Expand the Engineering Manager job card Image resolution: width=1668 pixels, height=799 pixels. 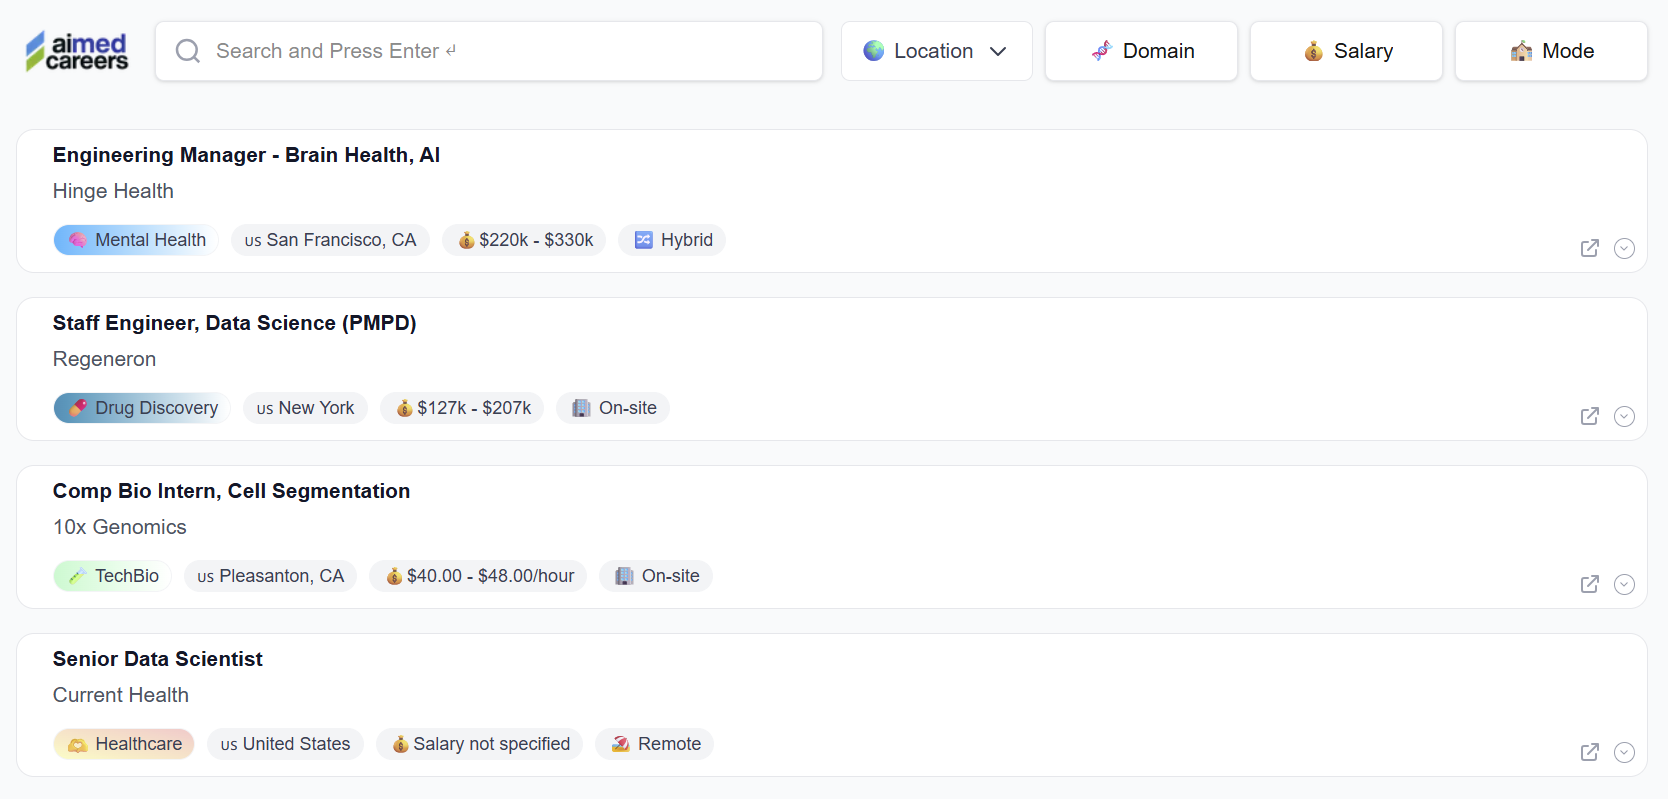(1625, 248)
